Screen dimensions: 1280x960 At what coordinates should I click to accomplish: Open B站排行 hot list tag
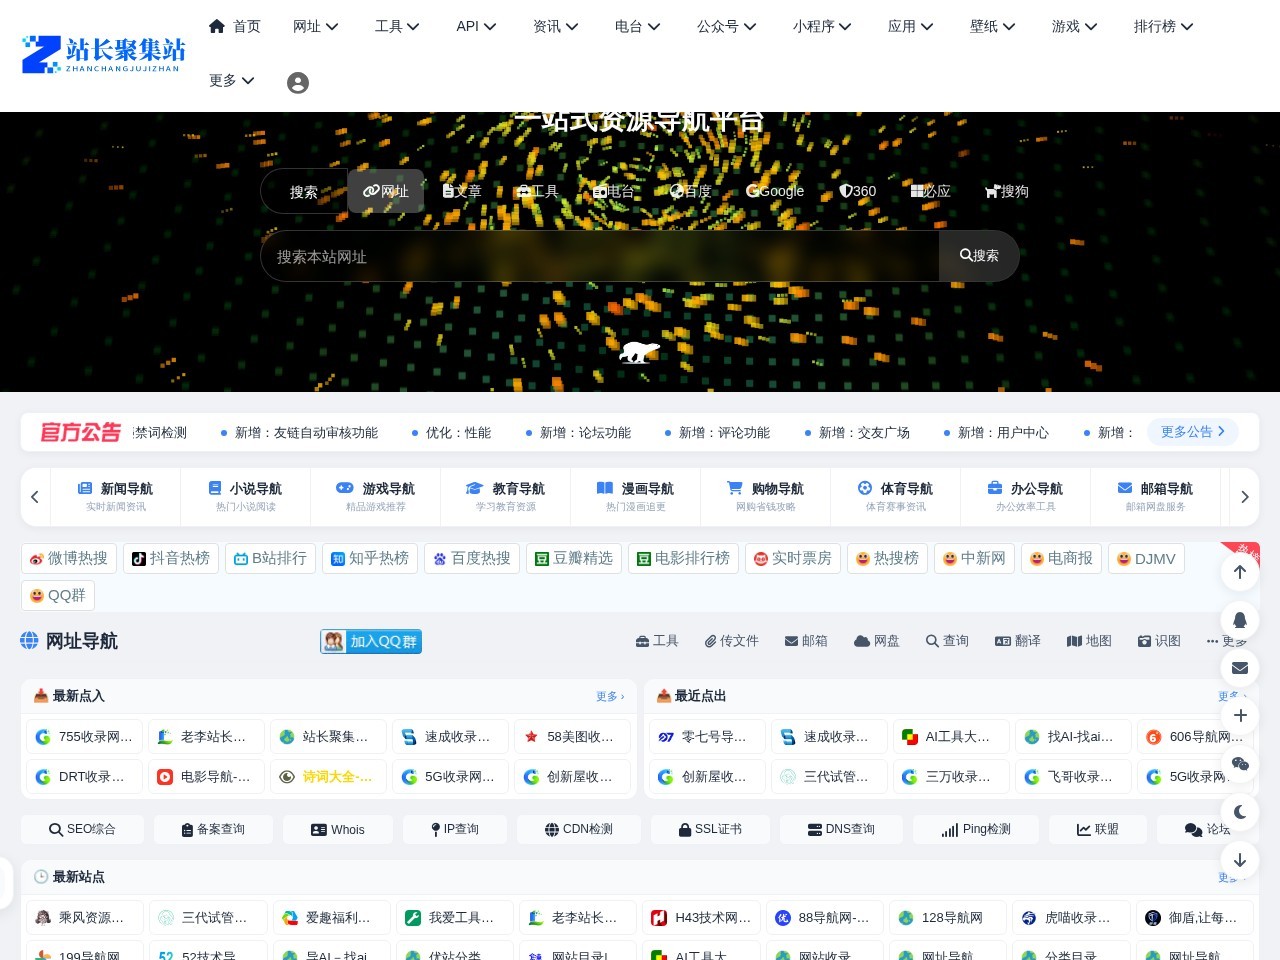(x=271, y=558)
